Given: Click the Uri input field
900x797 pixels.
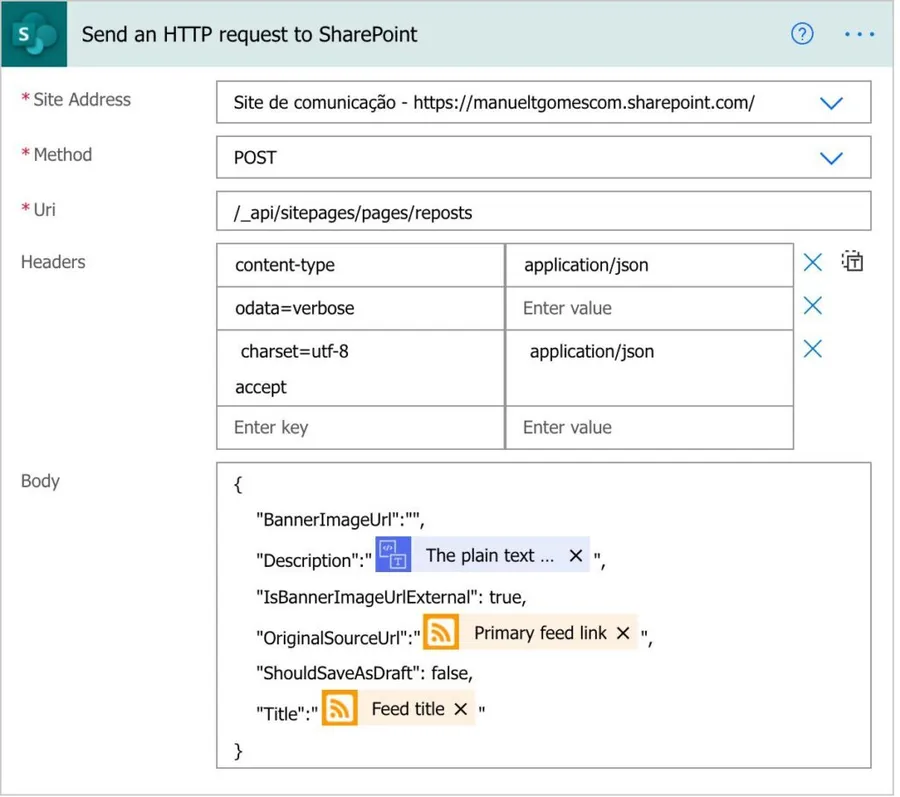Looking at the screenshot, I should point(543,212).
